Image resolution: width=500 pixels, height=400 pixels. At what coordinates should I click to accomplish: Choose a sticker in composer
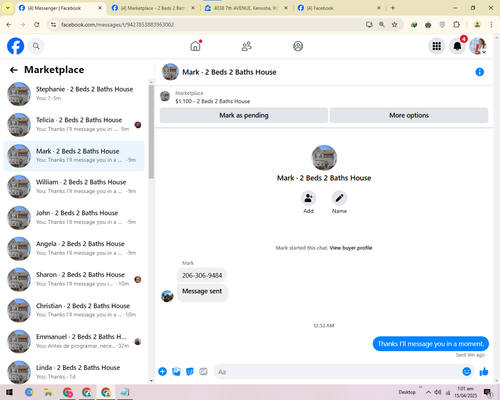[x=190, y=371]
